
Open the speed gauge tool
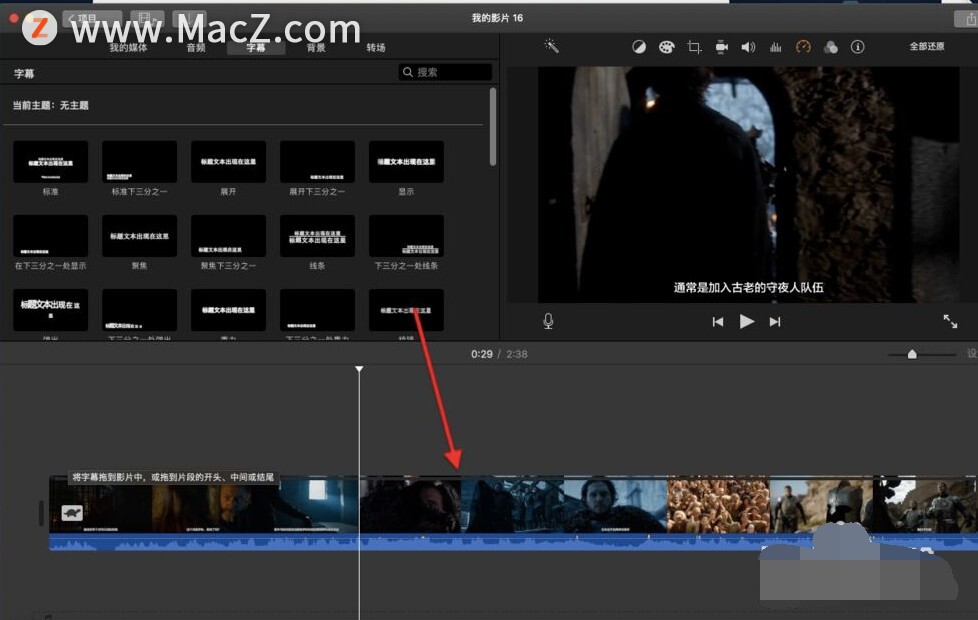803,47
